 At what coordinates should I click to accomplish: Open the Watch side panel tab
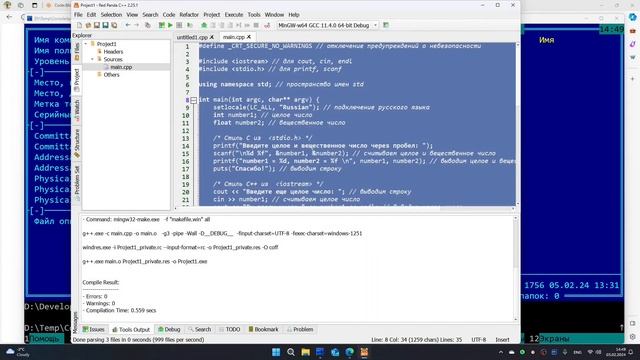[77, 110]
